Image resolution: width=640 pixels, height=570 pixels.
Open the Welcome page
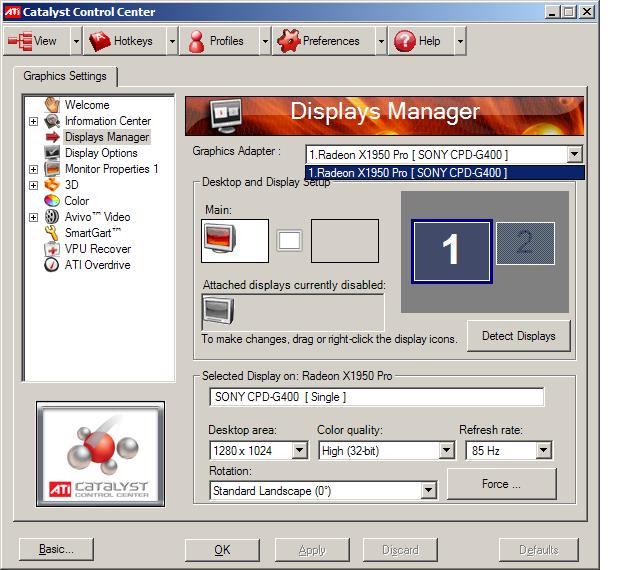pyautogui.click(x=87, y=105)
